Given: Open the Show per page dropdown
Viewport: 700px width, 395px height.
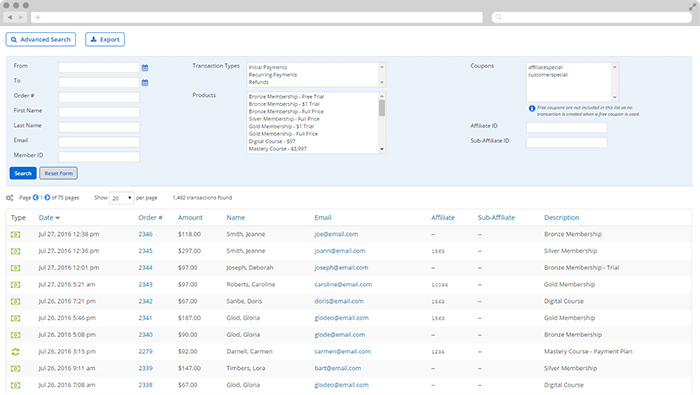Looking at the screenshot, I should coord(121,198).
